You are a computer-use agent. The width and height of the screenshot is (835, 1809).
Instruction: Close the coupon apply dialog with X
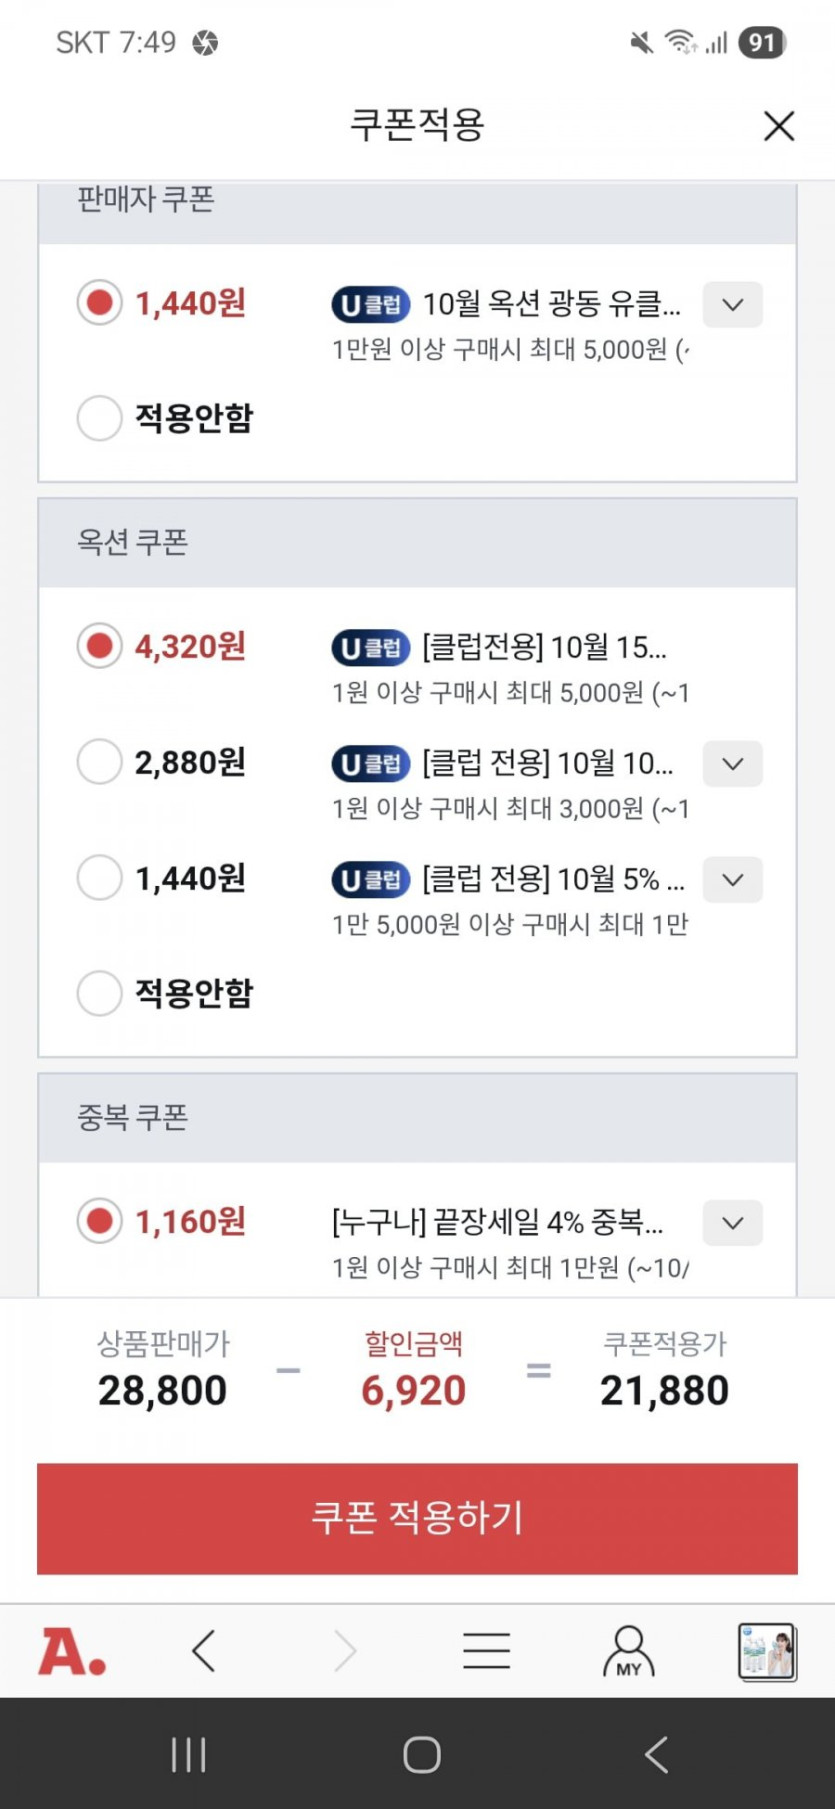779,126
